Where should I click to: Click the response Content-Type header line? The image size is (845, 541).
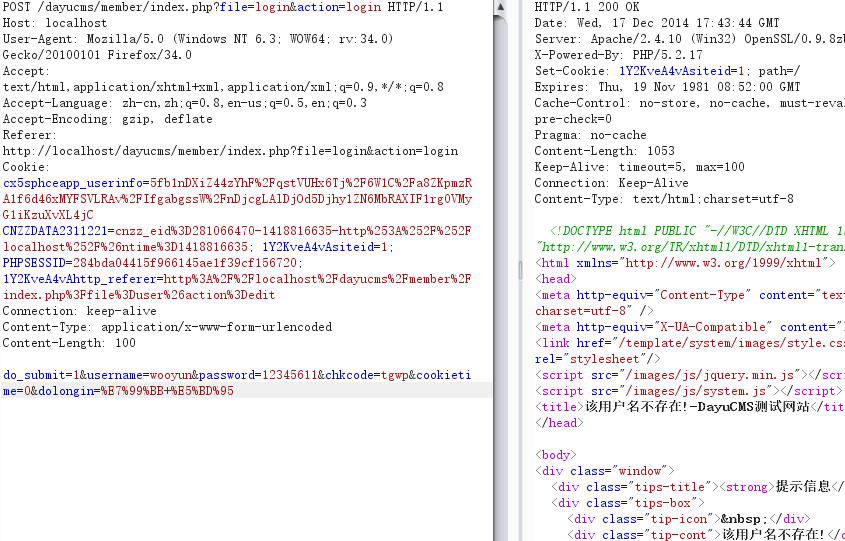point(664,199)
